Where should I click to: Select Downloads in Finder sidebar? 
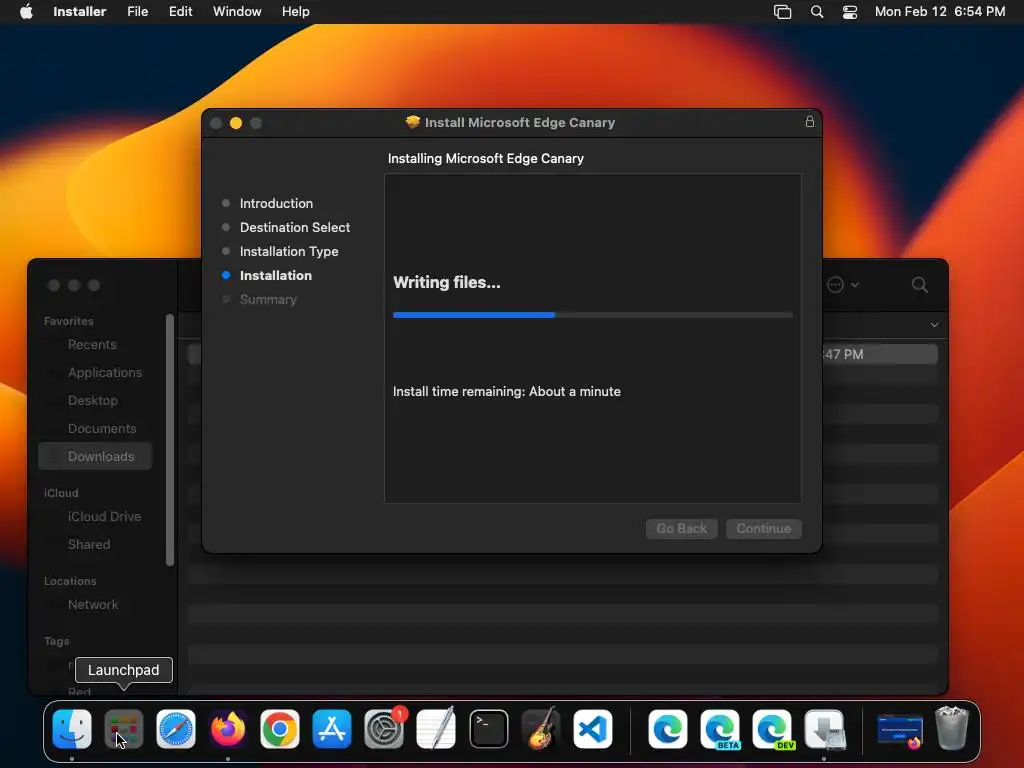95,456
